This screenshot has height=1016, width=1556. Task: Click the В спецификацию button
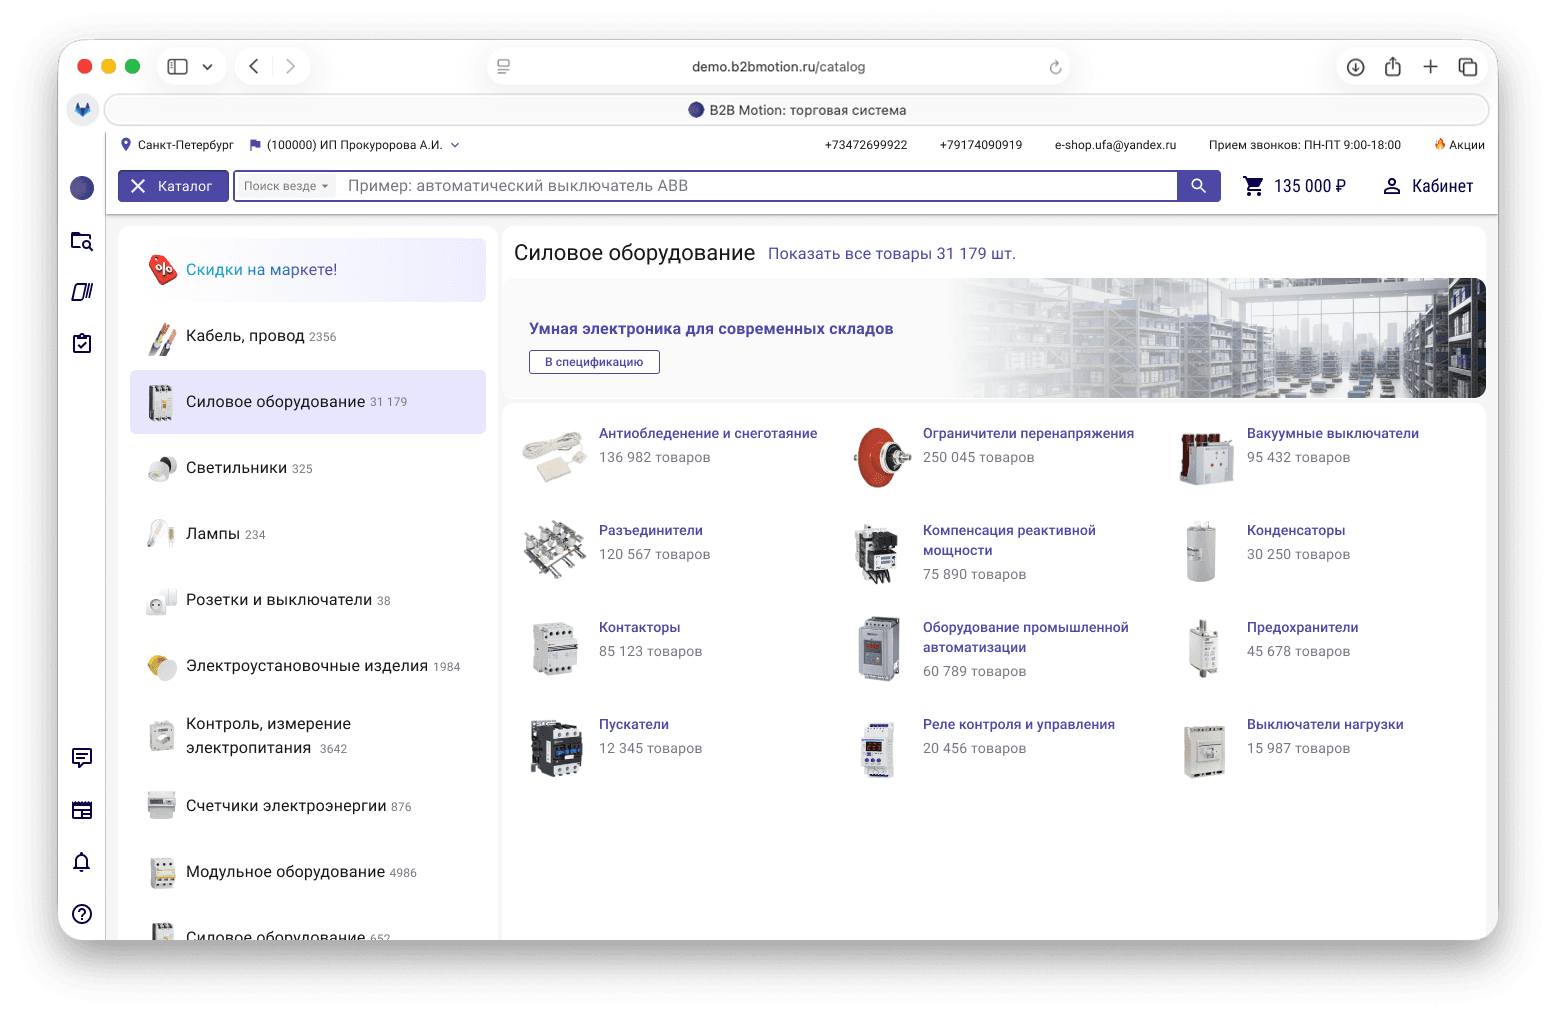(x=594, y=362)
